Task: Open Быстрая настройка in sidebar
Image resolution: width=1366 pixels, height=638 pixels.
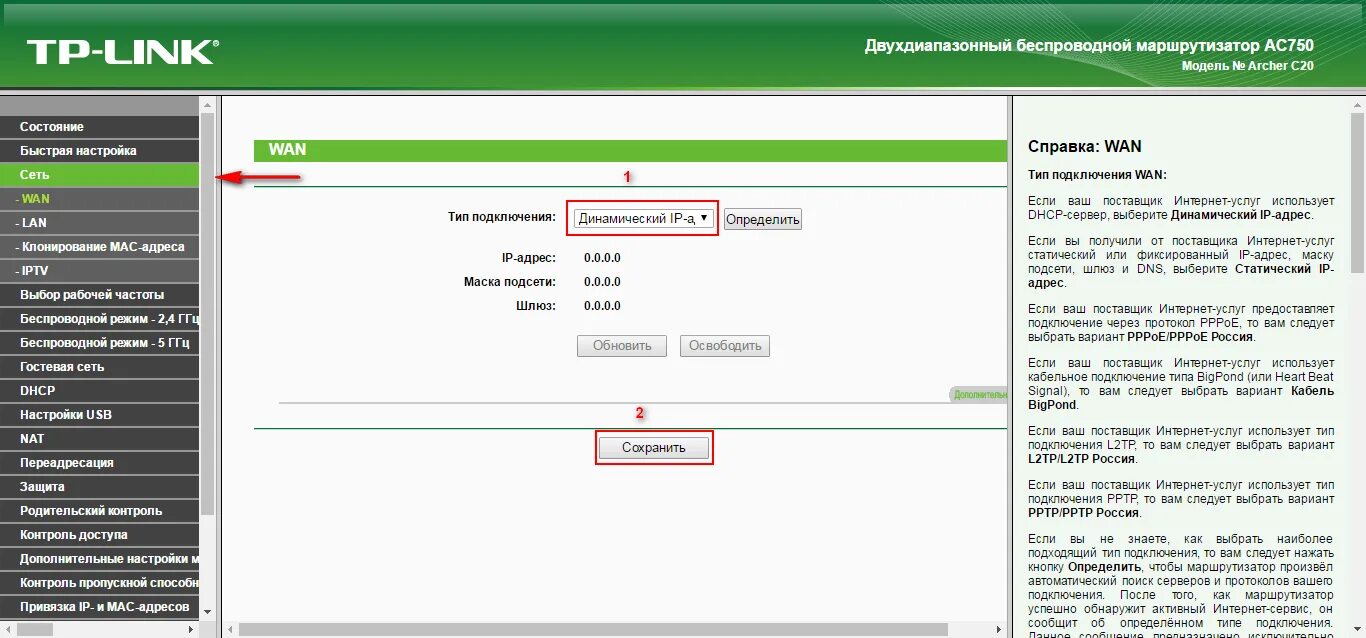Action: pyautogui.click(x=100, y=151)
